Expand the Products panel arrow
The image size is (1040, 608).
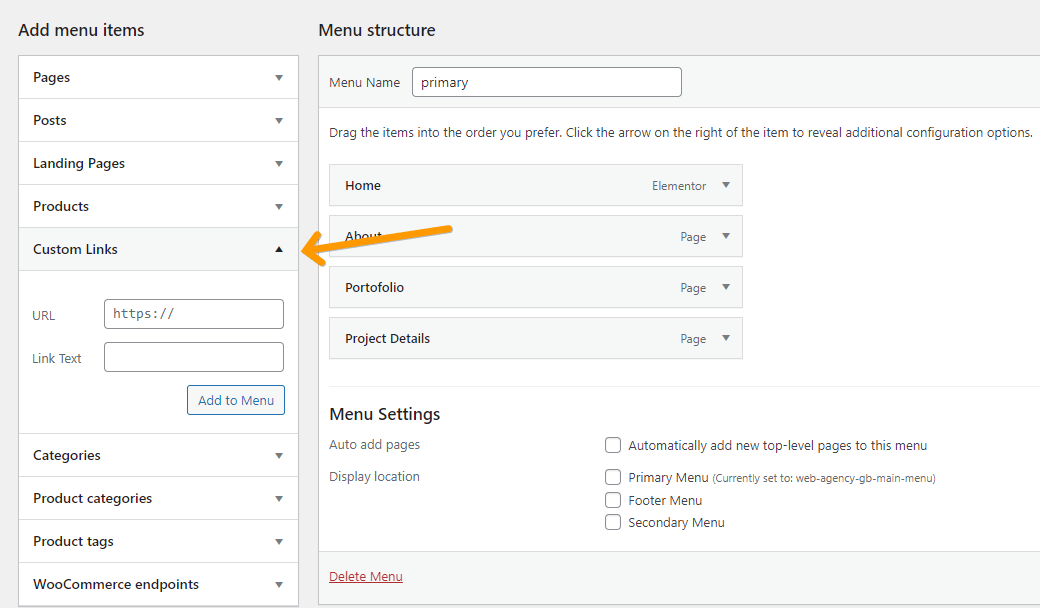pos(279,207)
